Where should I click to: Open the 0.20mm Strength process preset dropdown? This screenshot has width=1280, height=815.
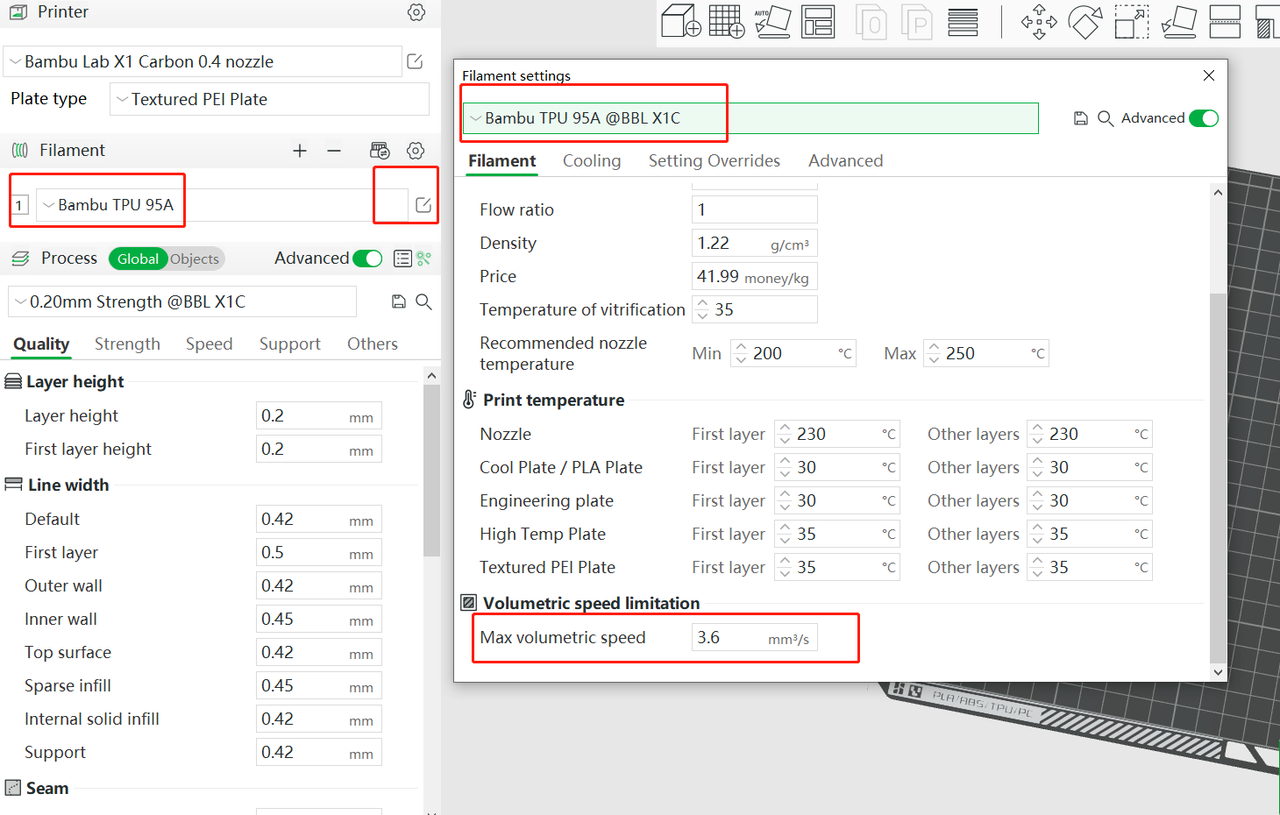click(x=182, y=302)
